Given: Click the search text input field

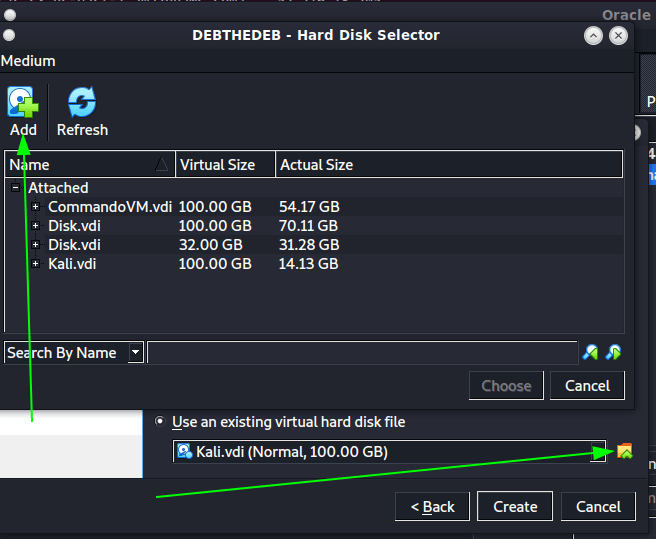Looking at the screenshot, I should 362,353.
